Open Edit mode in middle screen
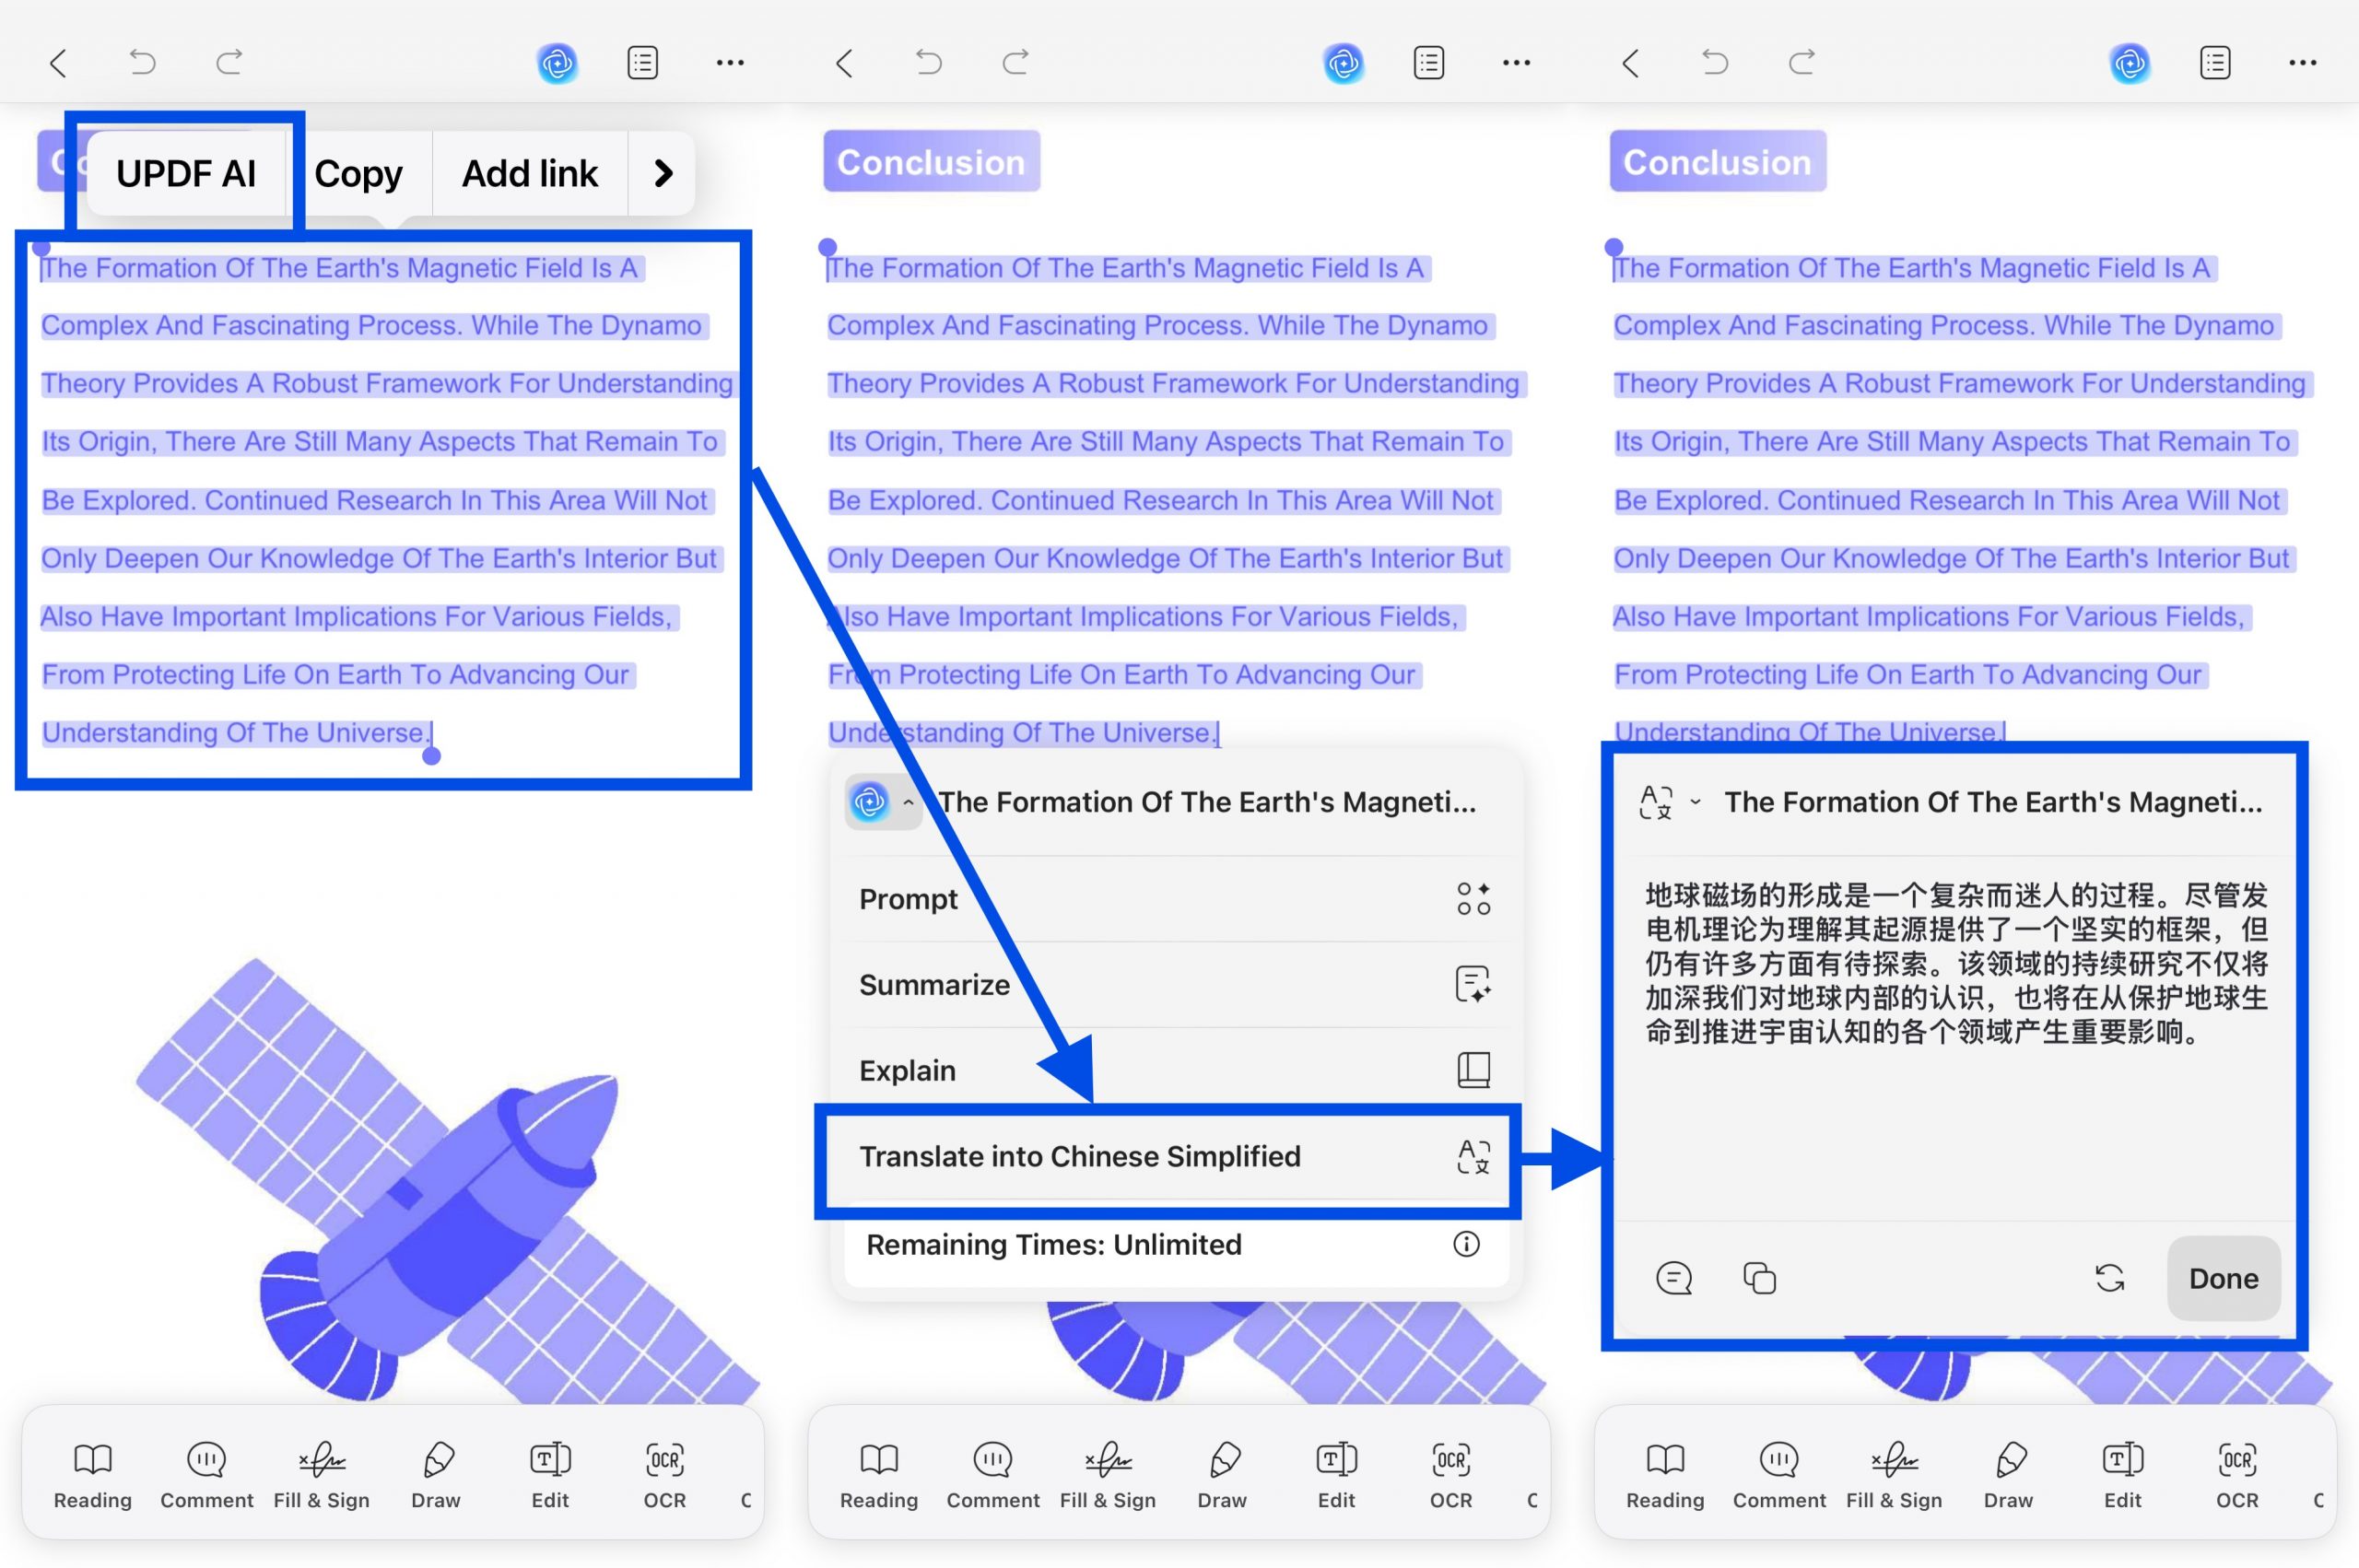Image resolution: width=2359 pixels, height=1568 pixels. [1336, 1475]
